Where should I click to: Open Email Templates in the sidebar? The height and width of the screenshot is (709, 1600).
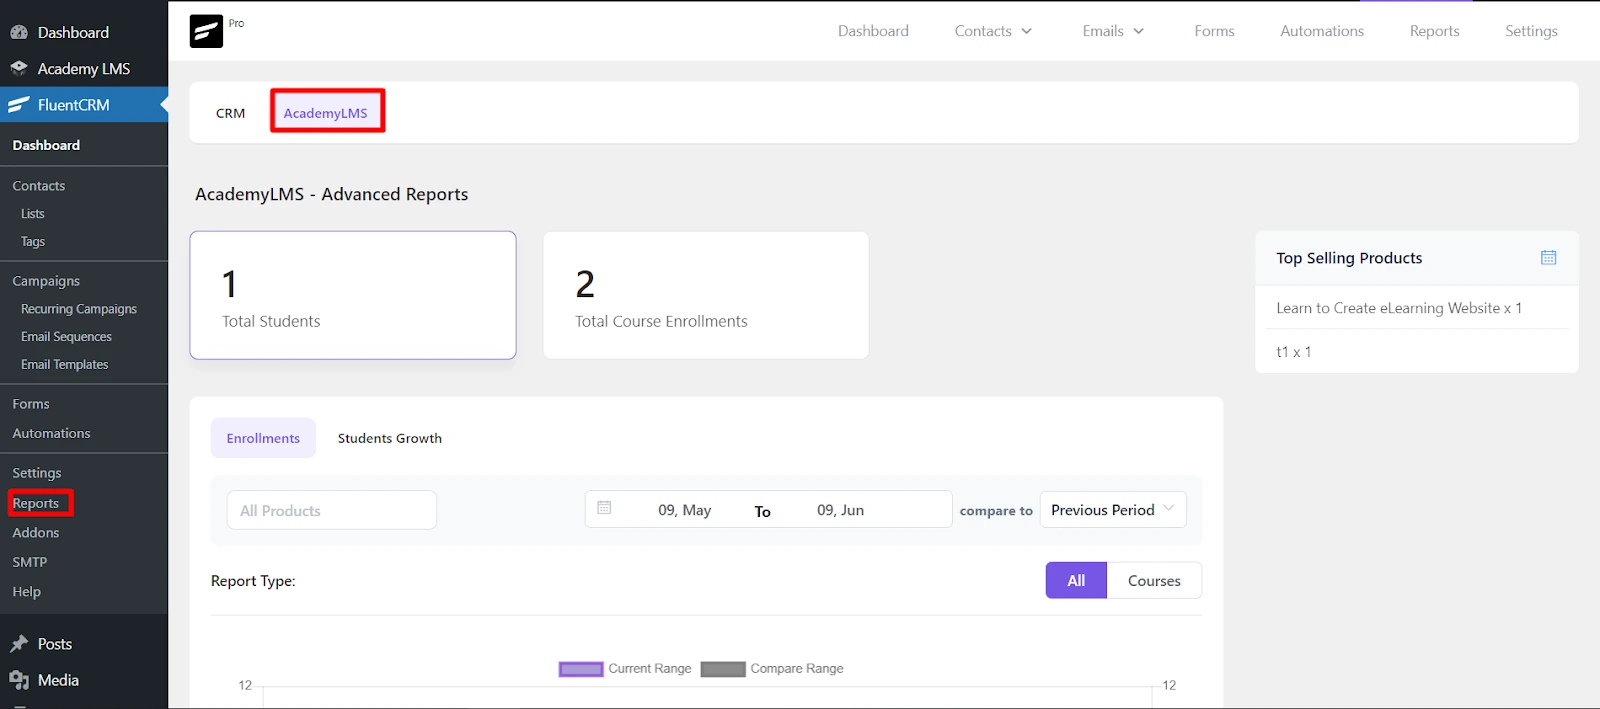coord(65,365)
